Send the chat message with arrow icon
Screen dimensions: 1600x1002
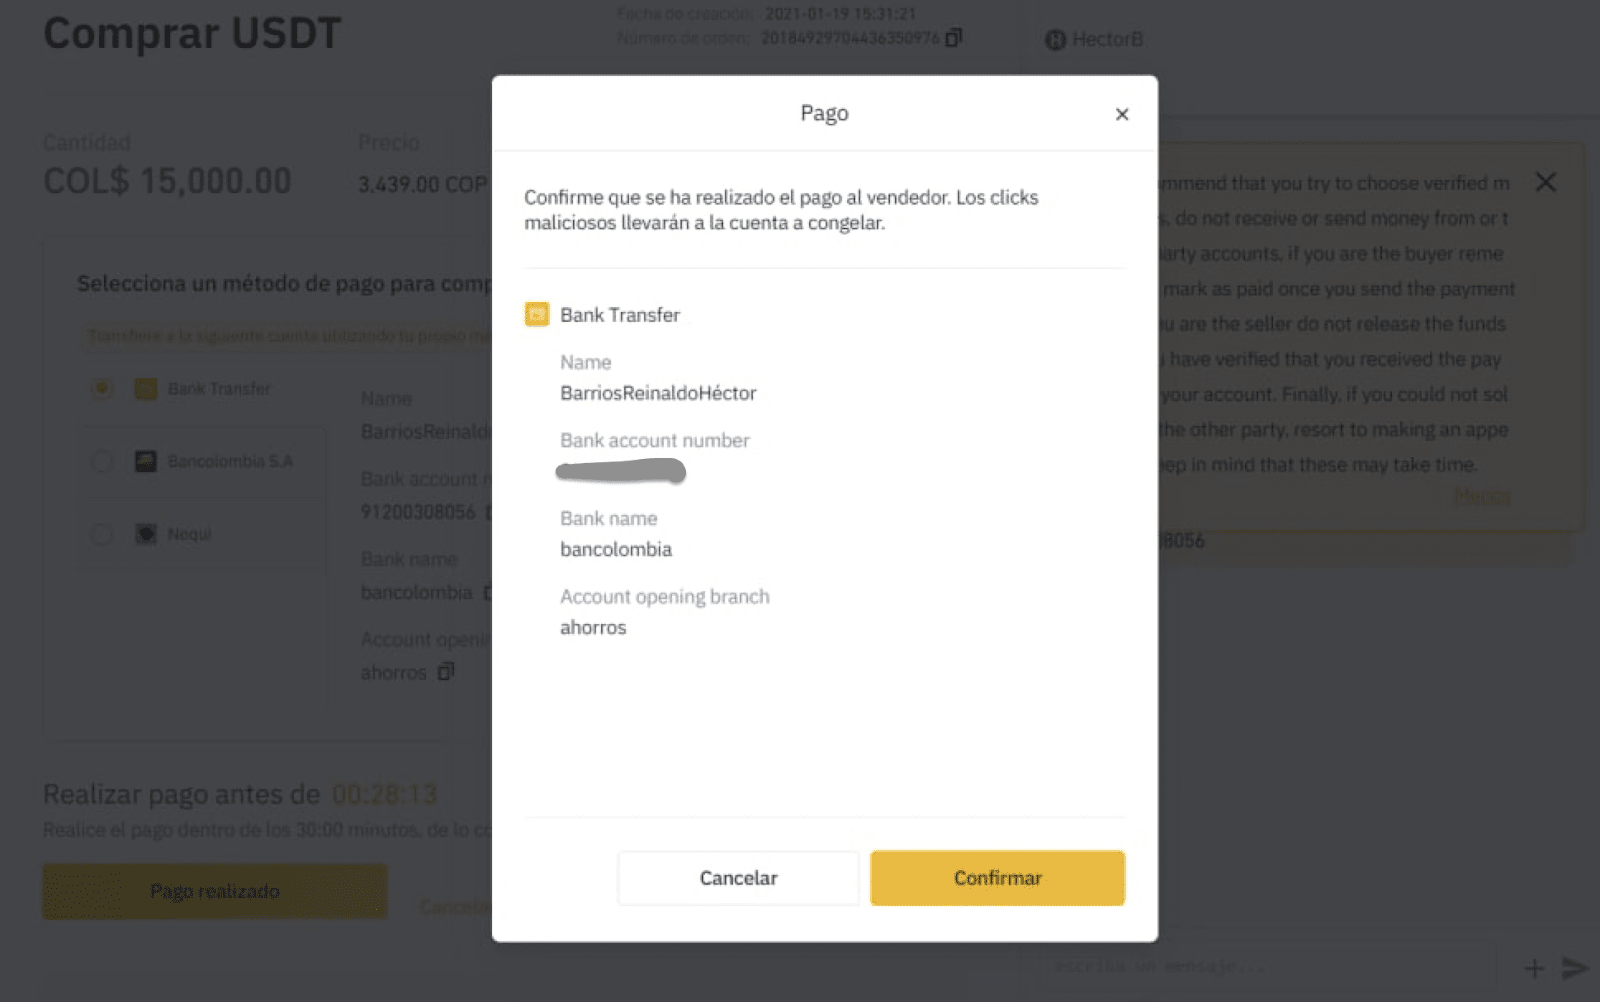[x=1576, y=967]
